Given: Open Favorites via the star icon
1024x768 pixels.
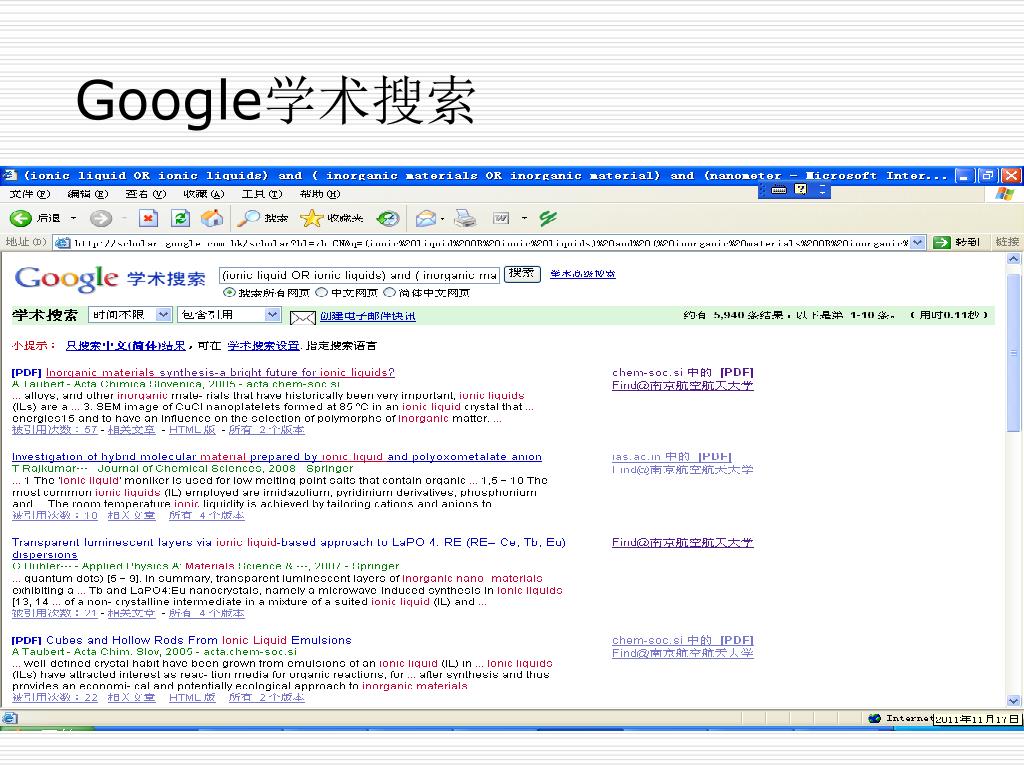Looking at the screenshot, I should (312, 218).
